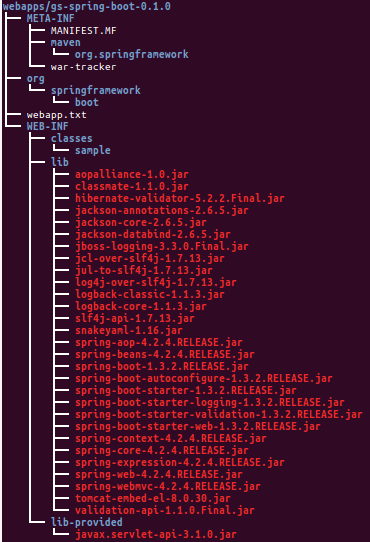Click the lib-provided directory name
The height and width of the screenshot is (542, 370).
click(86, 522)
